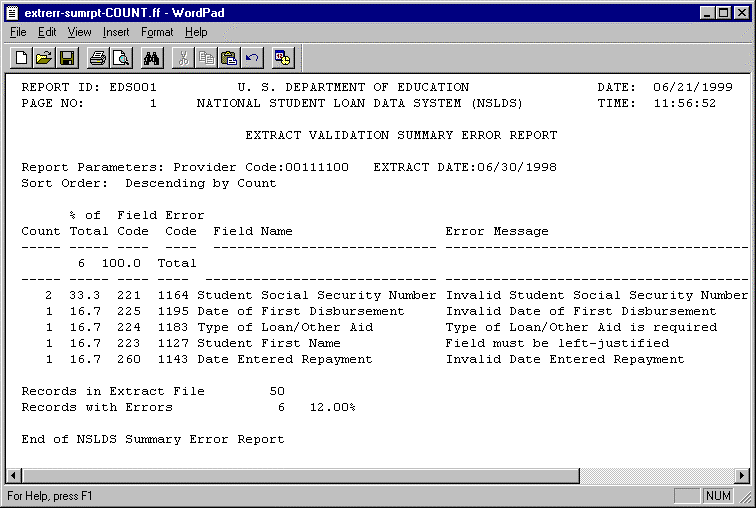Click the New document icon
The height and width of the screenshot is (508, 756).
[21, 58]
